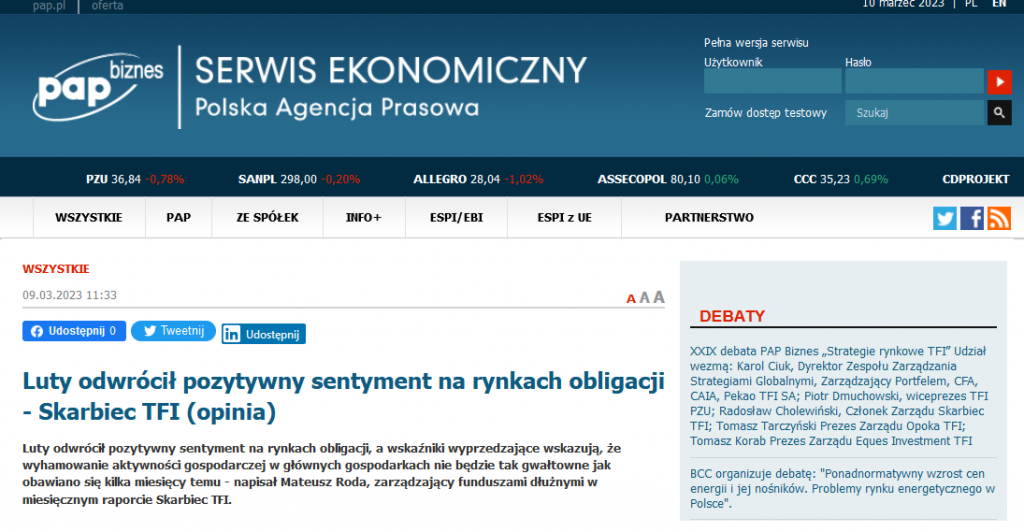Focus the Hasło password field

pyautogui.click(x=914, y=82)
